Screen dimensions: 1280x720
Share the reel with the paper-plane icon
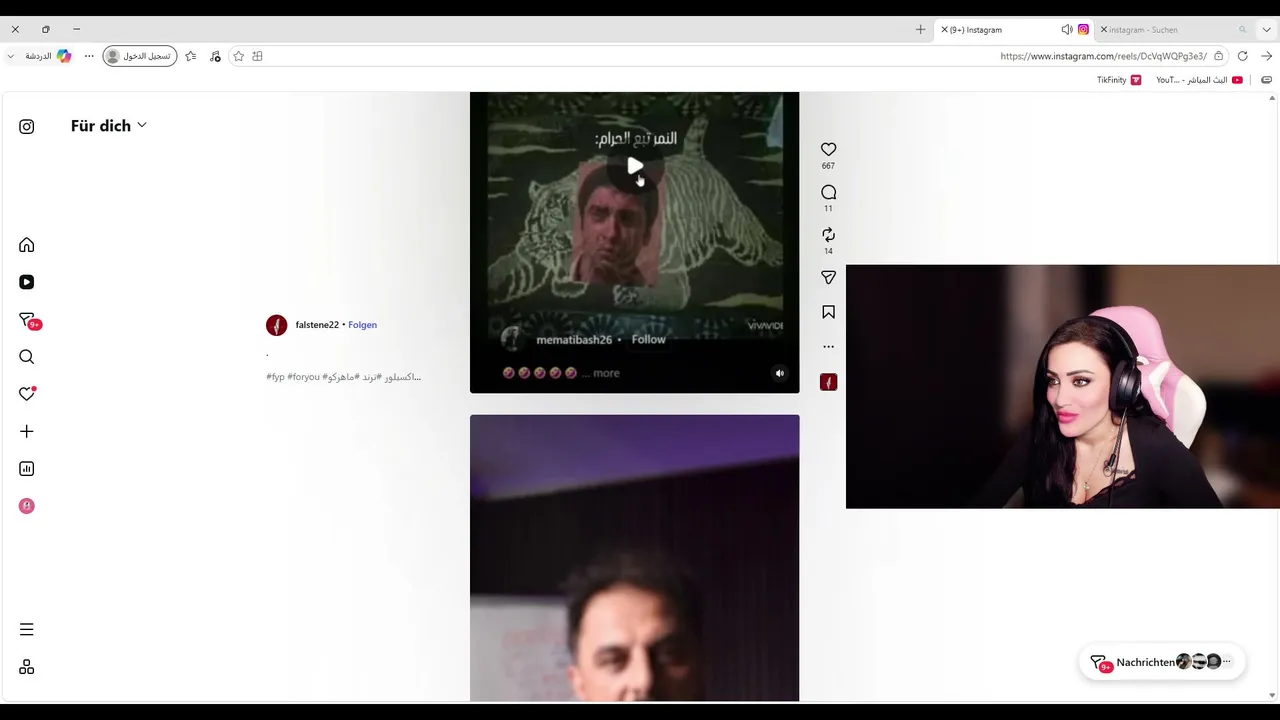click(x=828, y=277)
